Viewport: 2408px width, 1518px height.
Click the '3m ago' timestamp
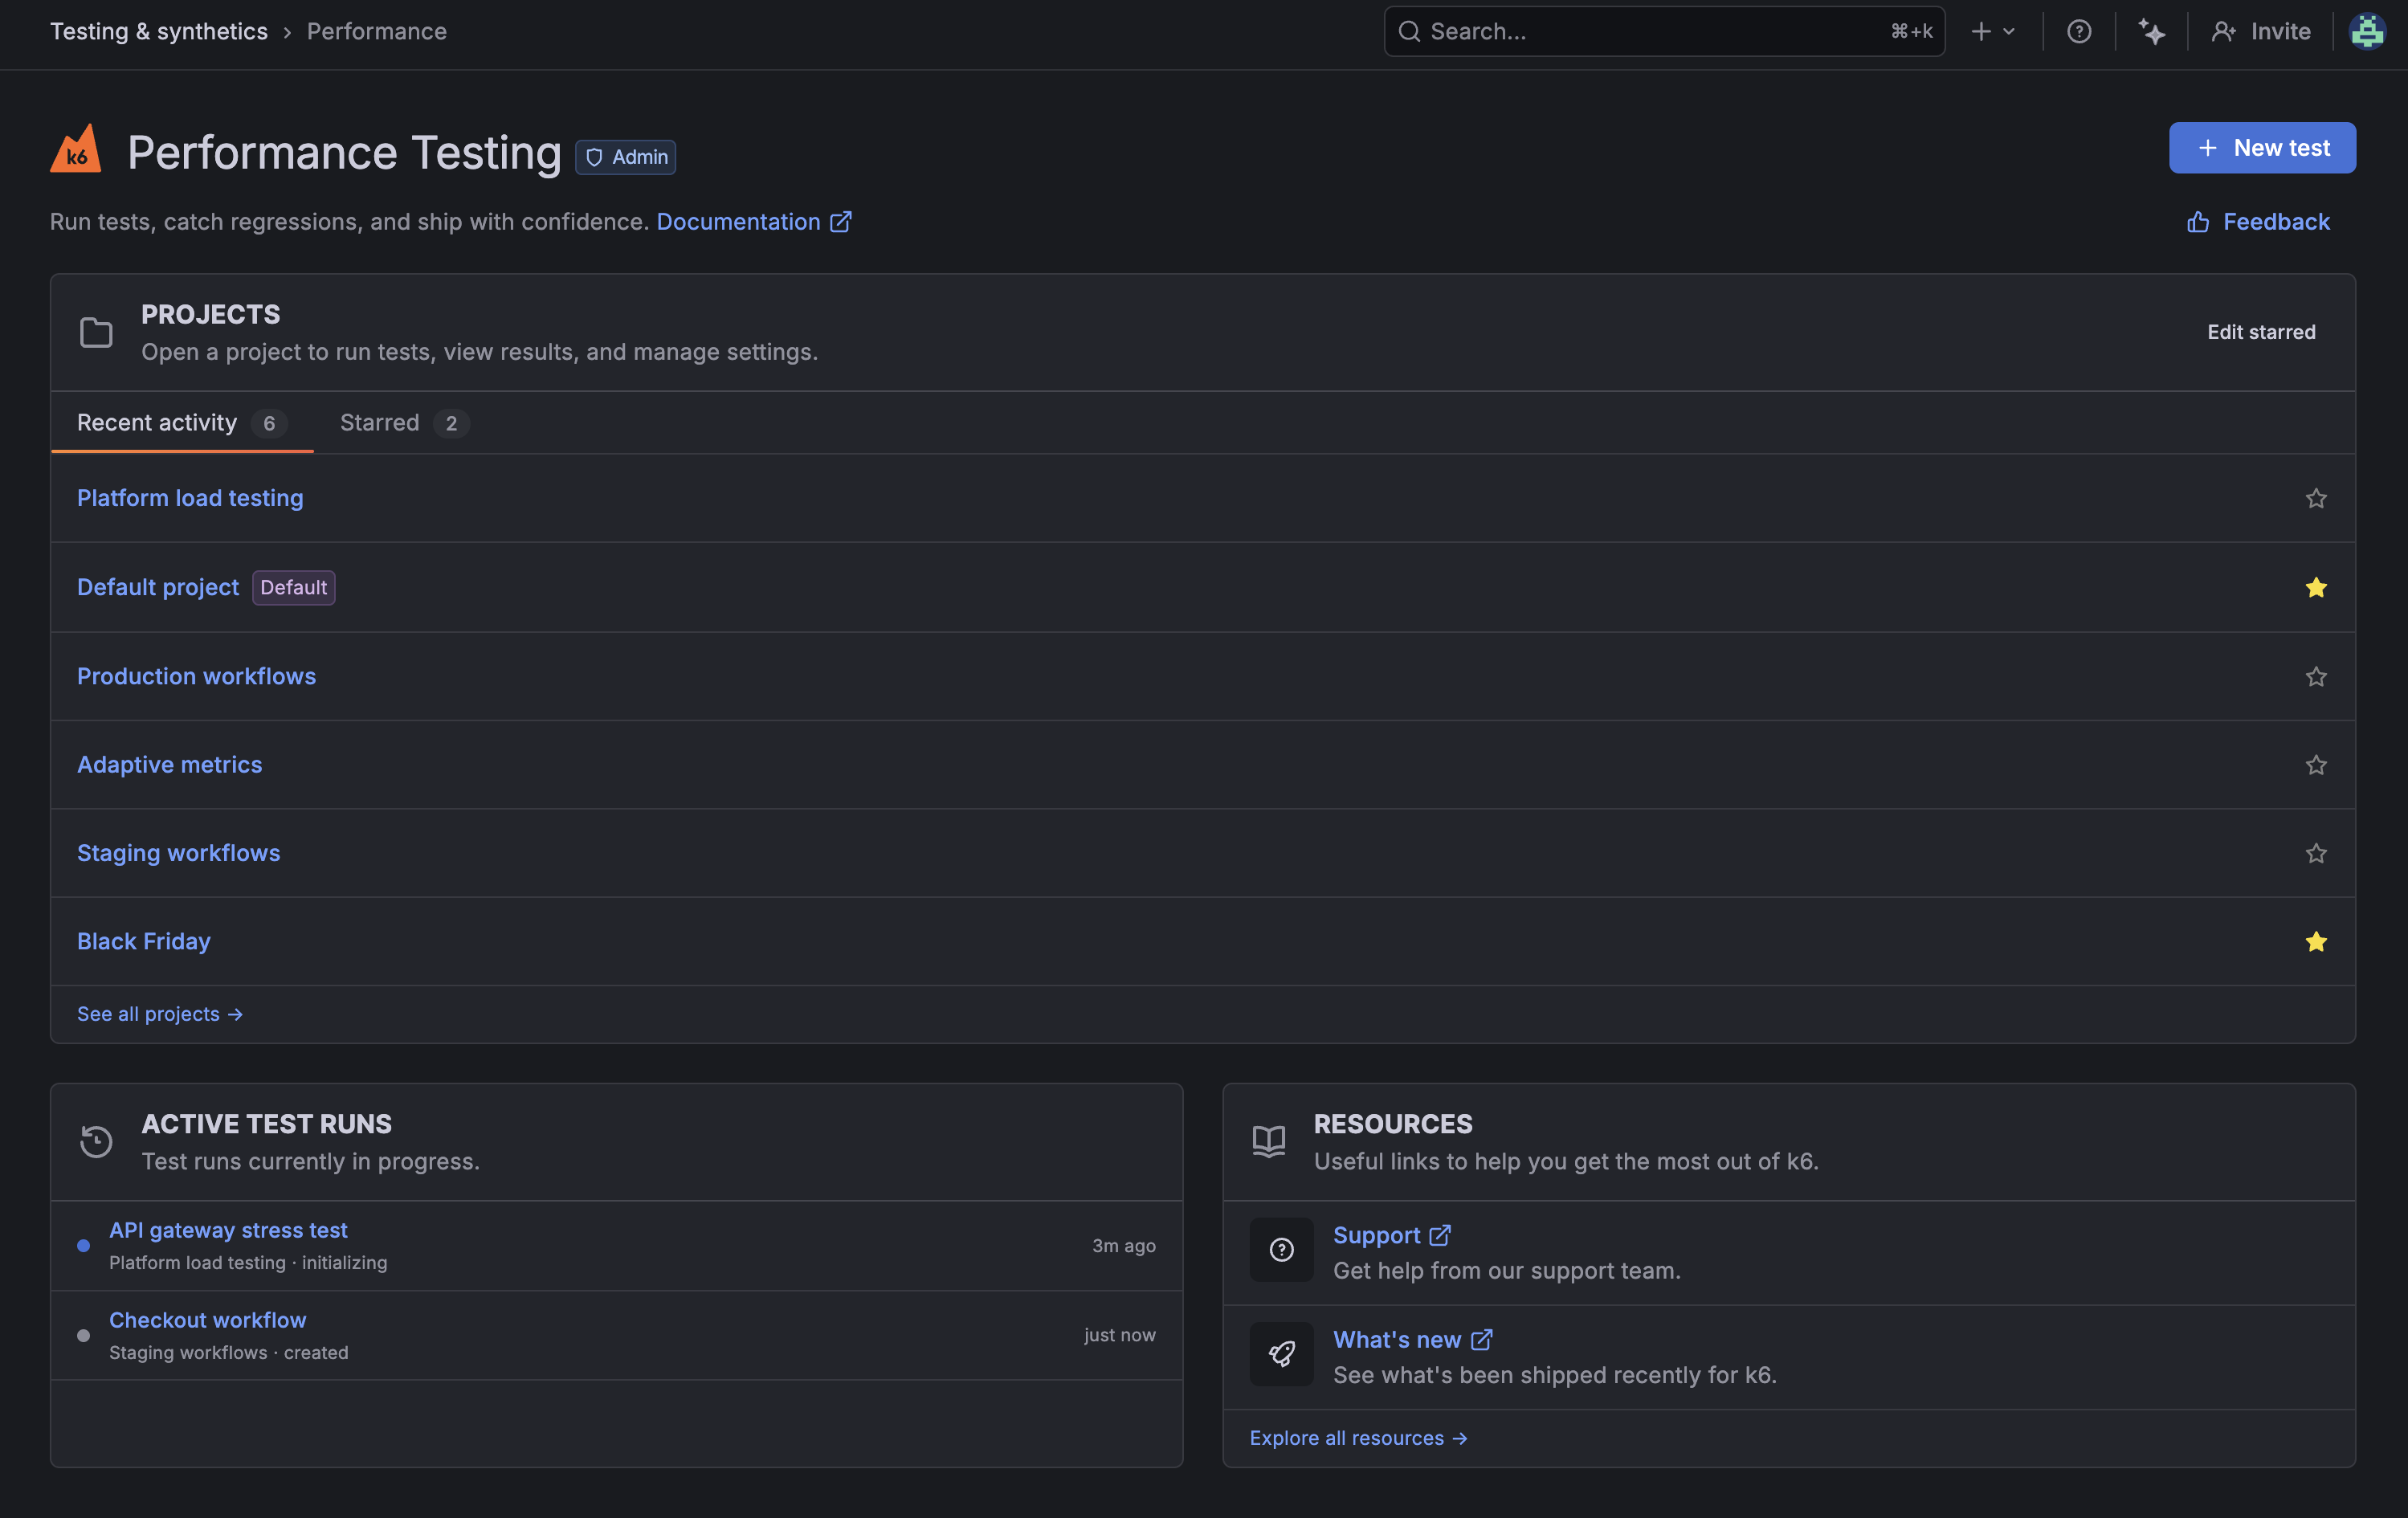1124,1246
